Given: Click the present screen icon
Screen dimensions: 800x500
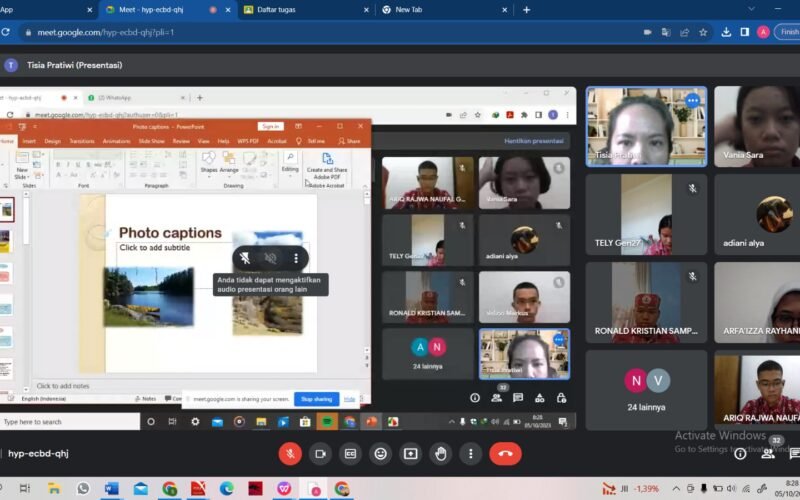Looking at the screenshot, I should pyautogui.click(x=410, y=453).
